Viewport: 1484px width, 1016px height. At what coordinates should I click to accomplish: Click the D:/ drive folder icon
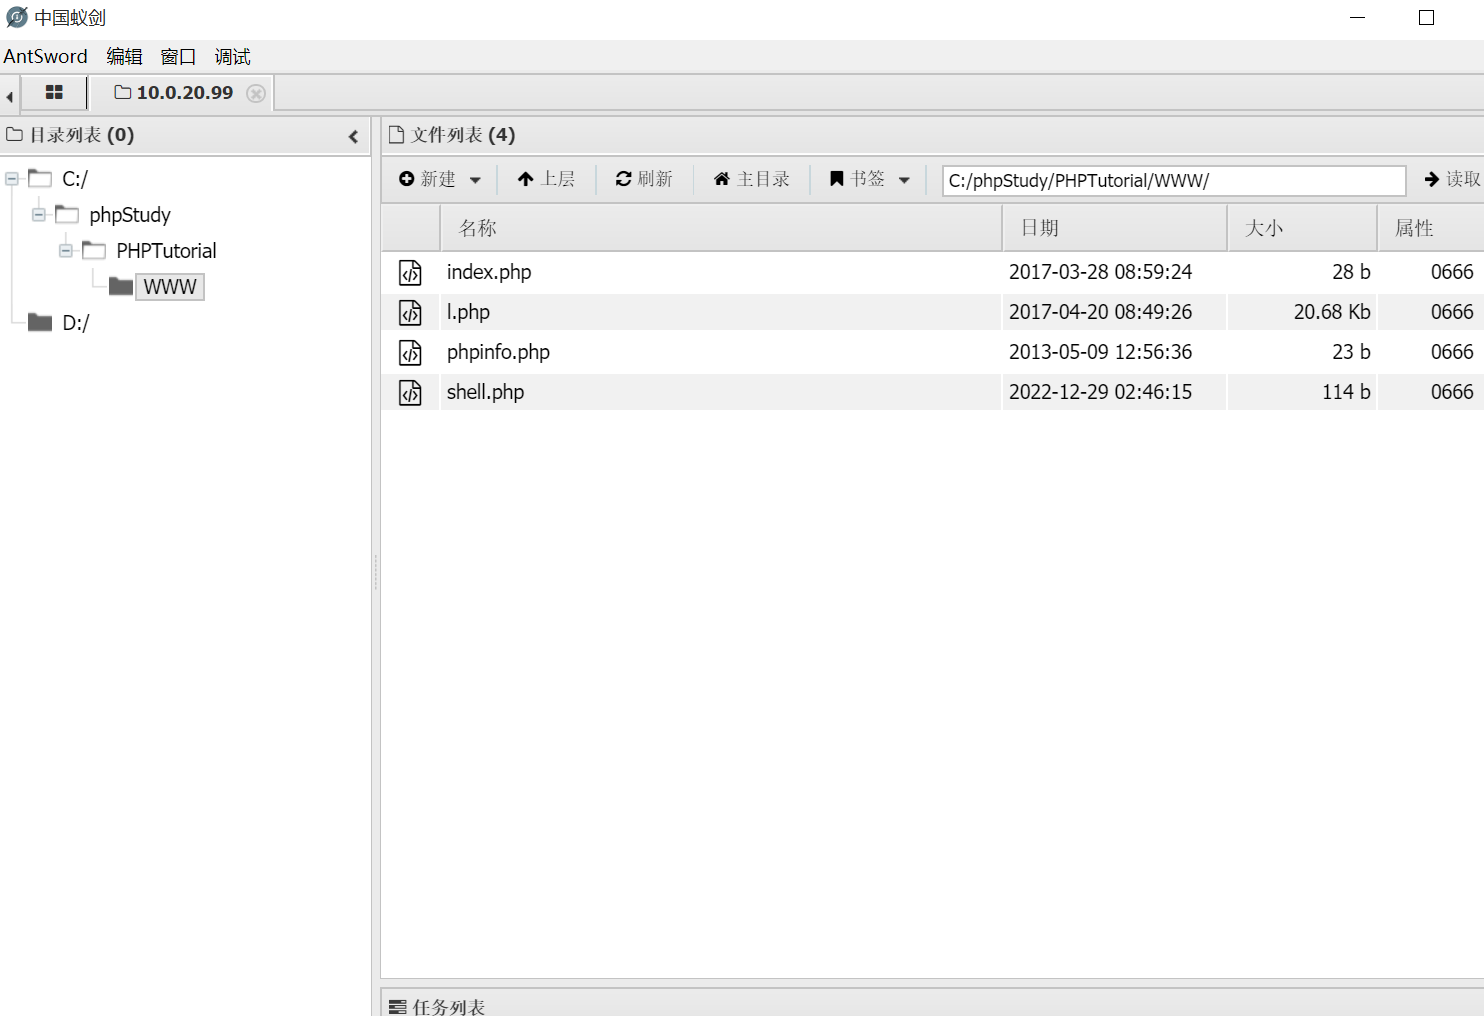(40, 322)
